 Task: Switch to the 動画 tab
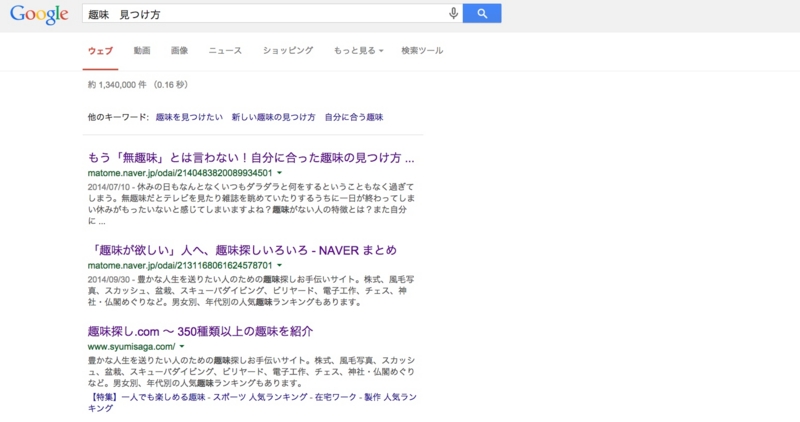click(x=142, y=51)
